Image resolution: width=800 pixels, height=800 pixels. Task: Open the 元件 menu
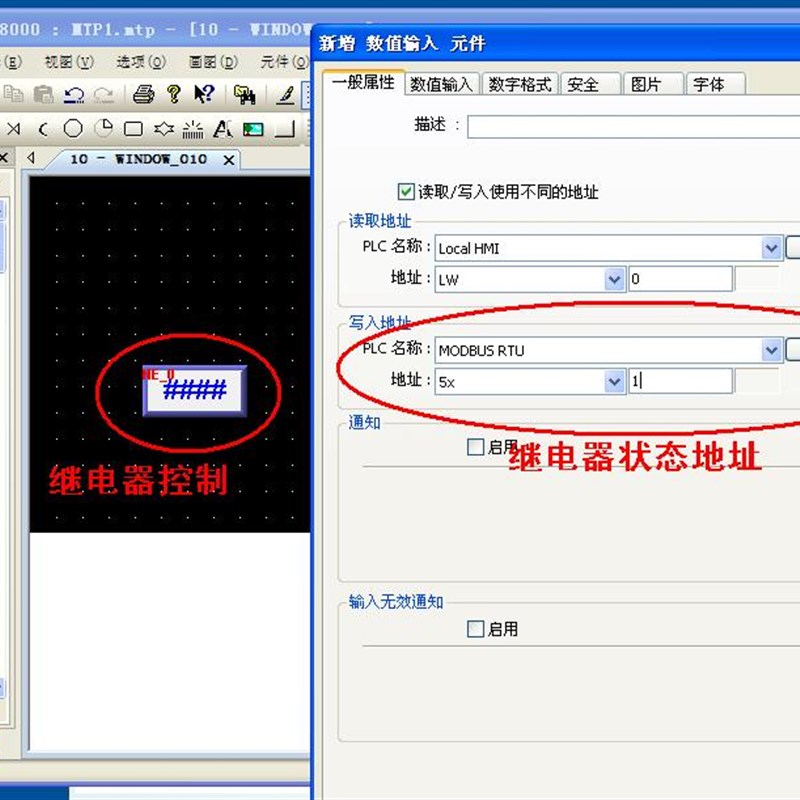tap(285, 62)
